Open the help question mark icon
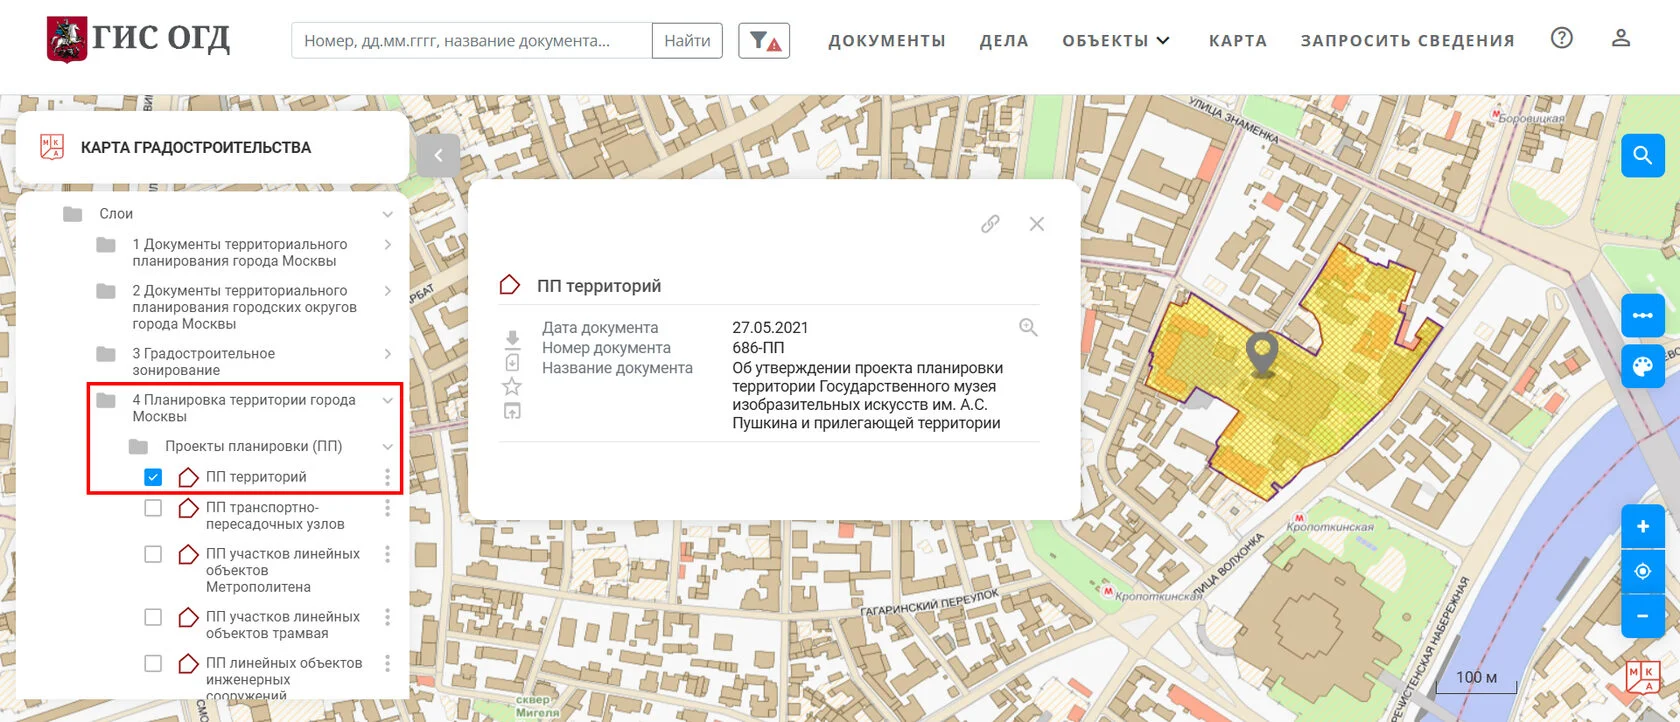This screenshot has height=722, width=1680. coord(1561,38)
